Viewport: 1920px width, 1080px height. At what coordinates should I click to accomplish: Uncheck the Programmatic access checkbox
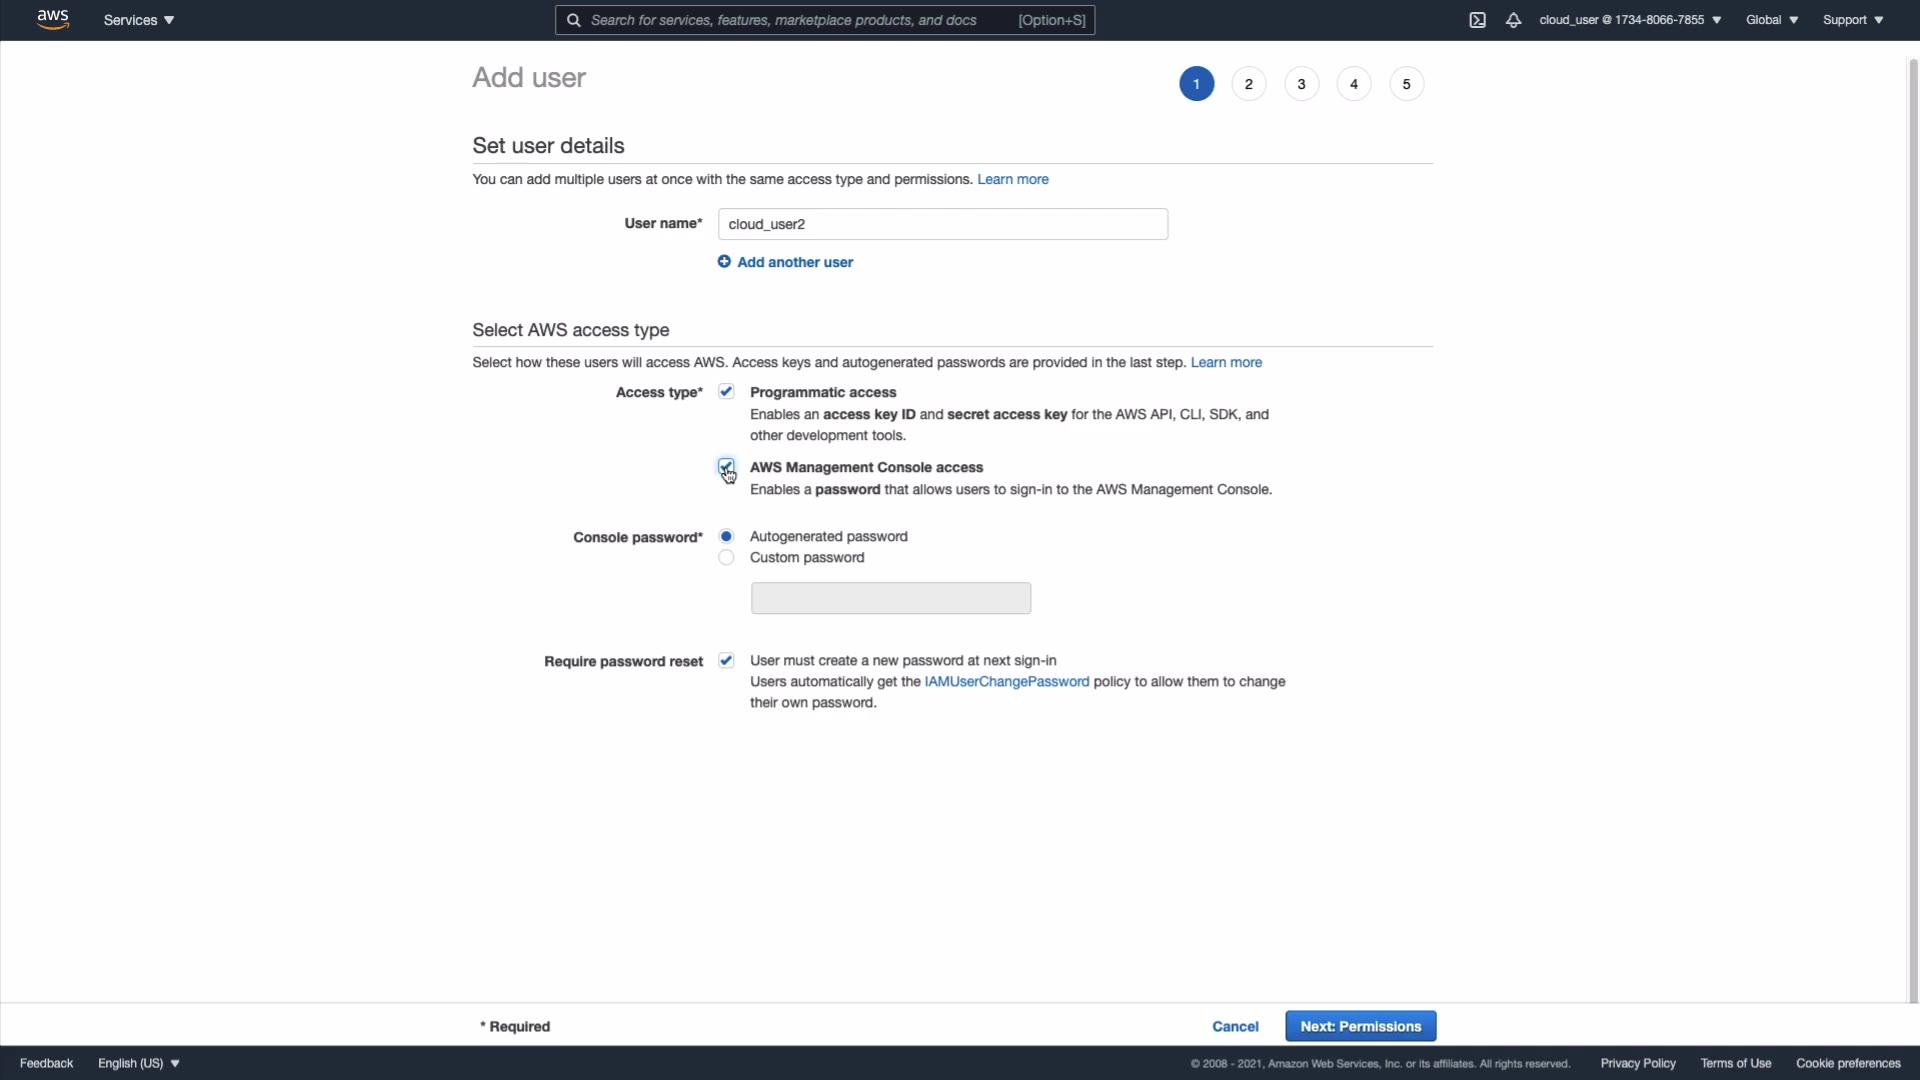click(726, 392)
